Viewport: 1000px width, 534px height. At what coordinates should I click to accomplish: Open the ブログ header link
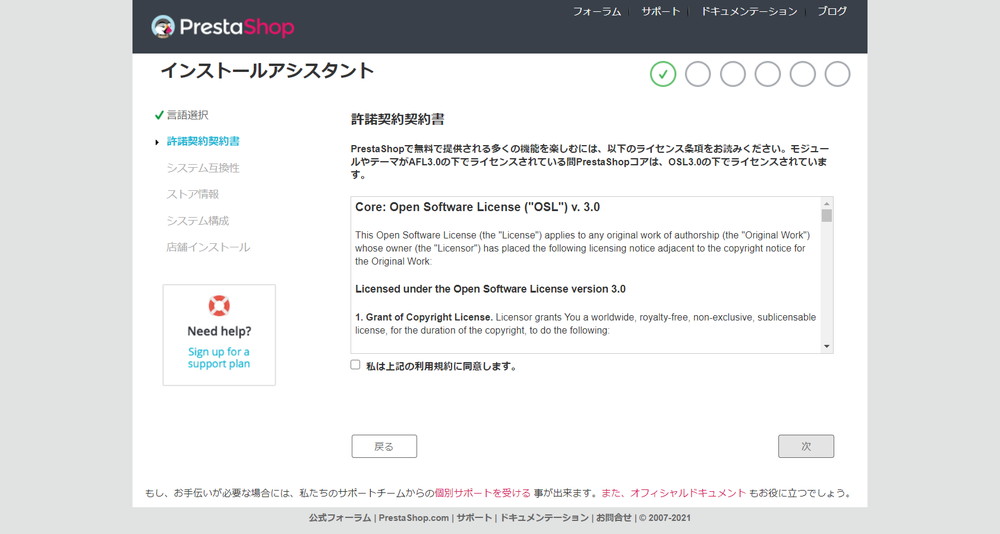[832, 11]
